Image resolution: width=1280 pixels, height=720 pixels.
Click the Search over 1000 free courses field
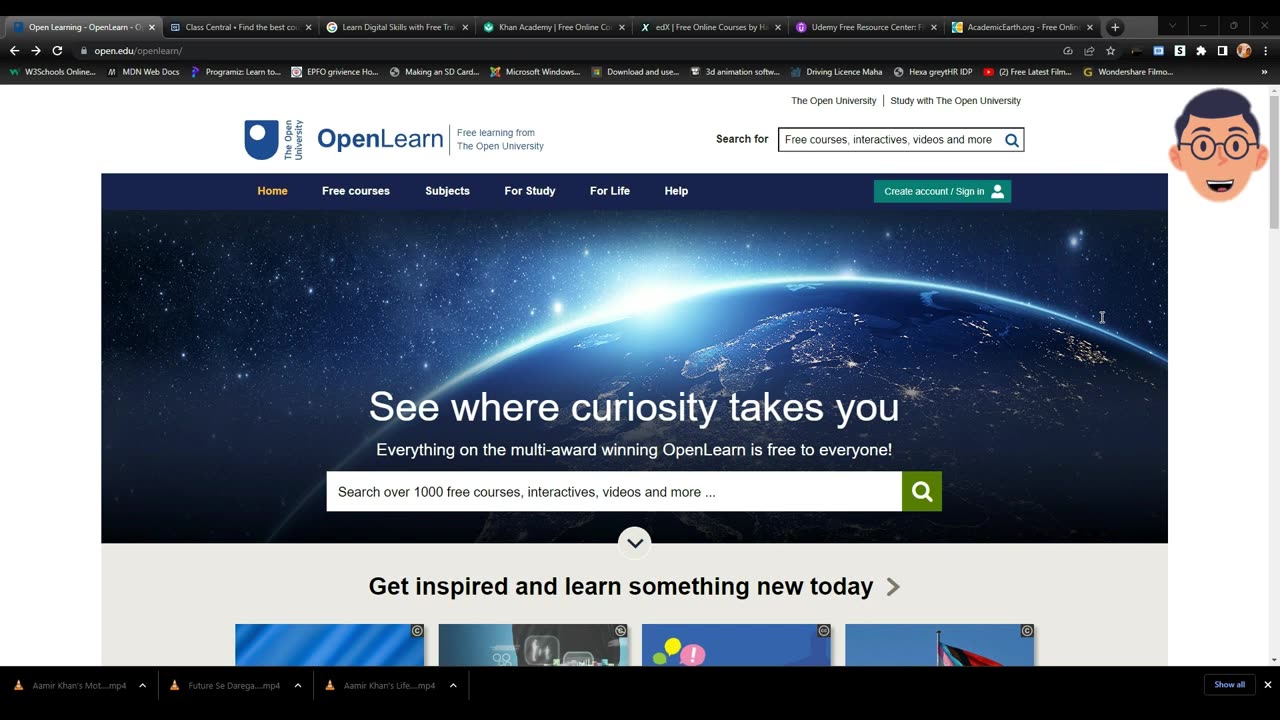point(614,491)
